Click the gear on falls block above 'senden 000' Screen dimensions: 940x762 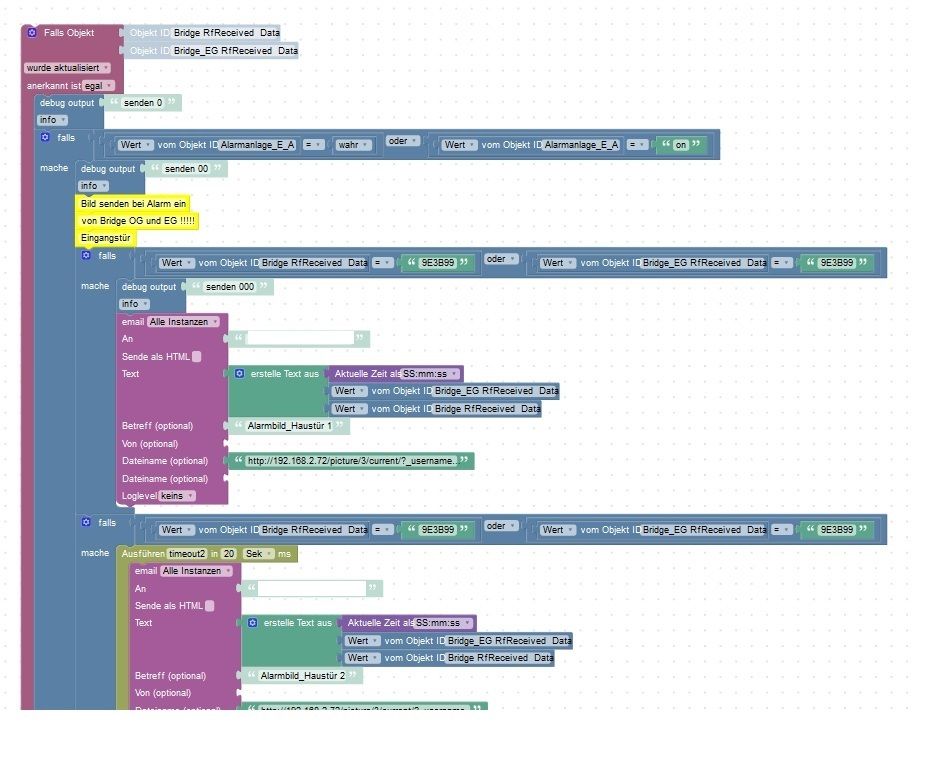coord(86,255)
